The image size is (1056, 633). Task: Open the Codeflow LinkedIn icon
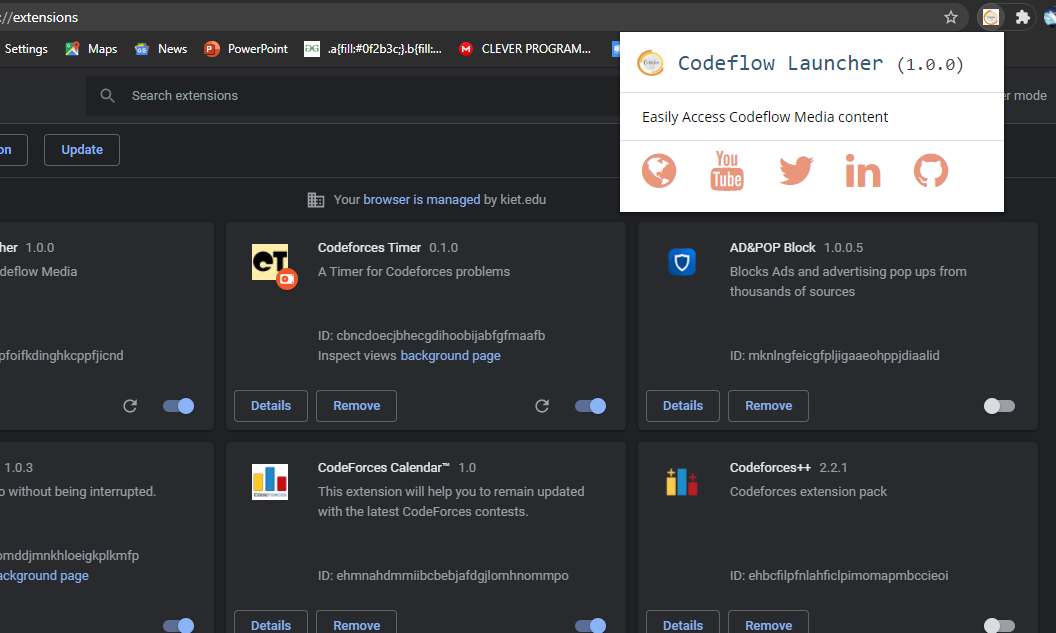tap(863, 171)
